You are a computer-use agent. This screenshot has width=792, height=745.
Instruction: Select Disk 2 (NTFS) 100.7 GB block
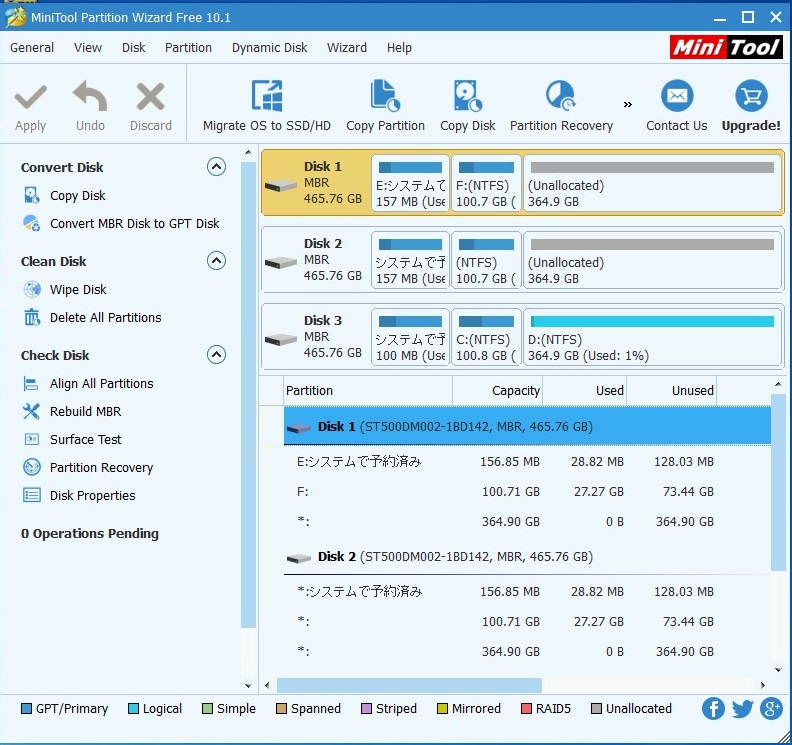[486, 260]
